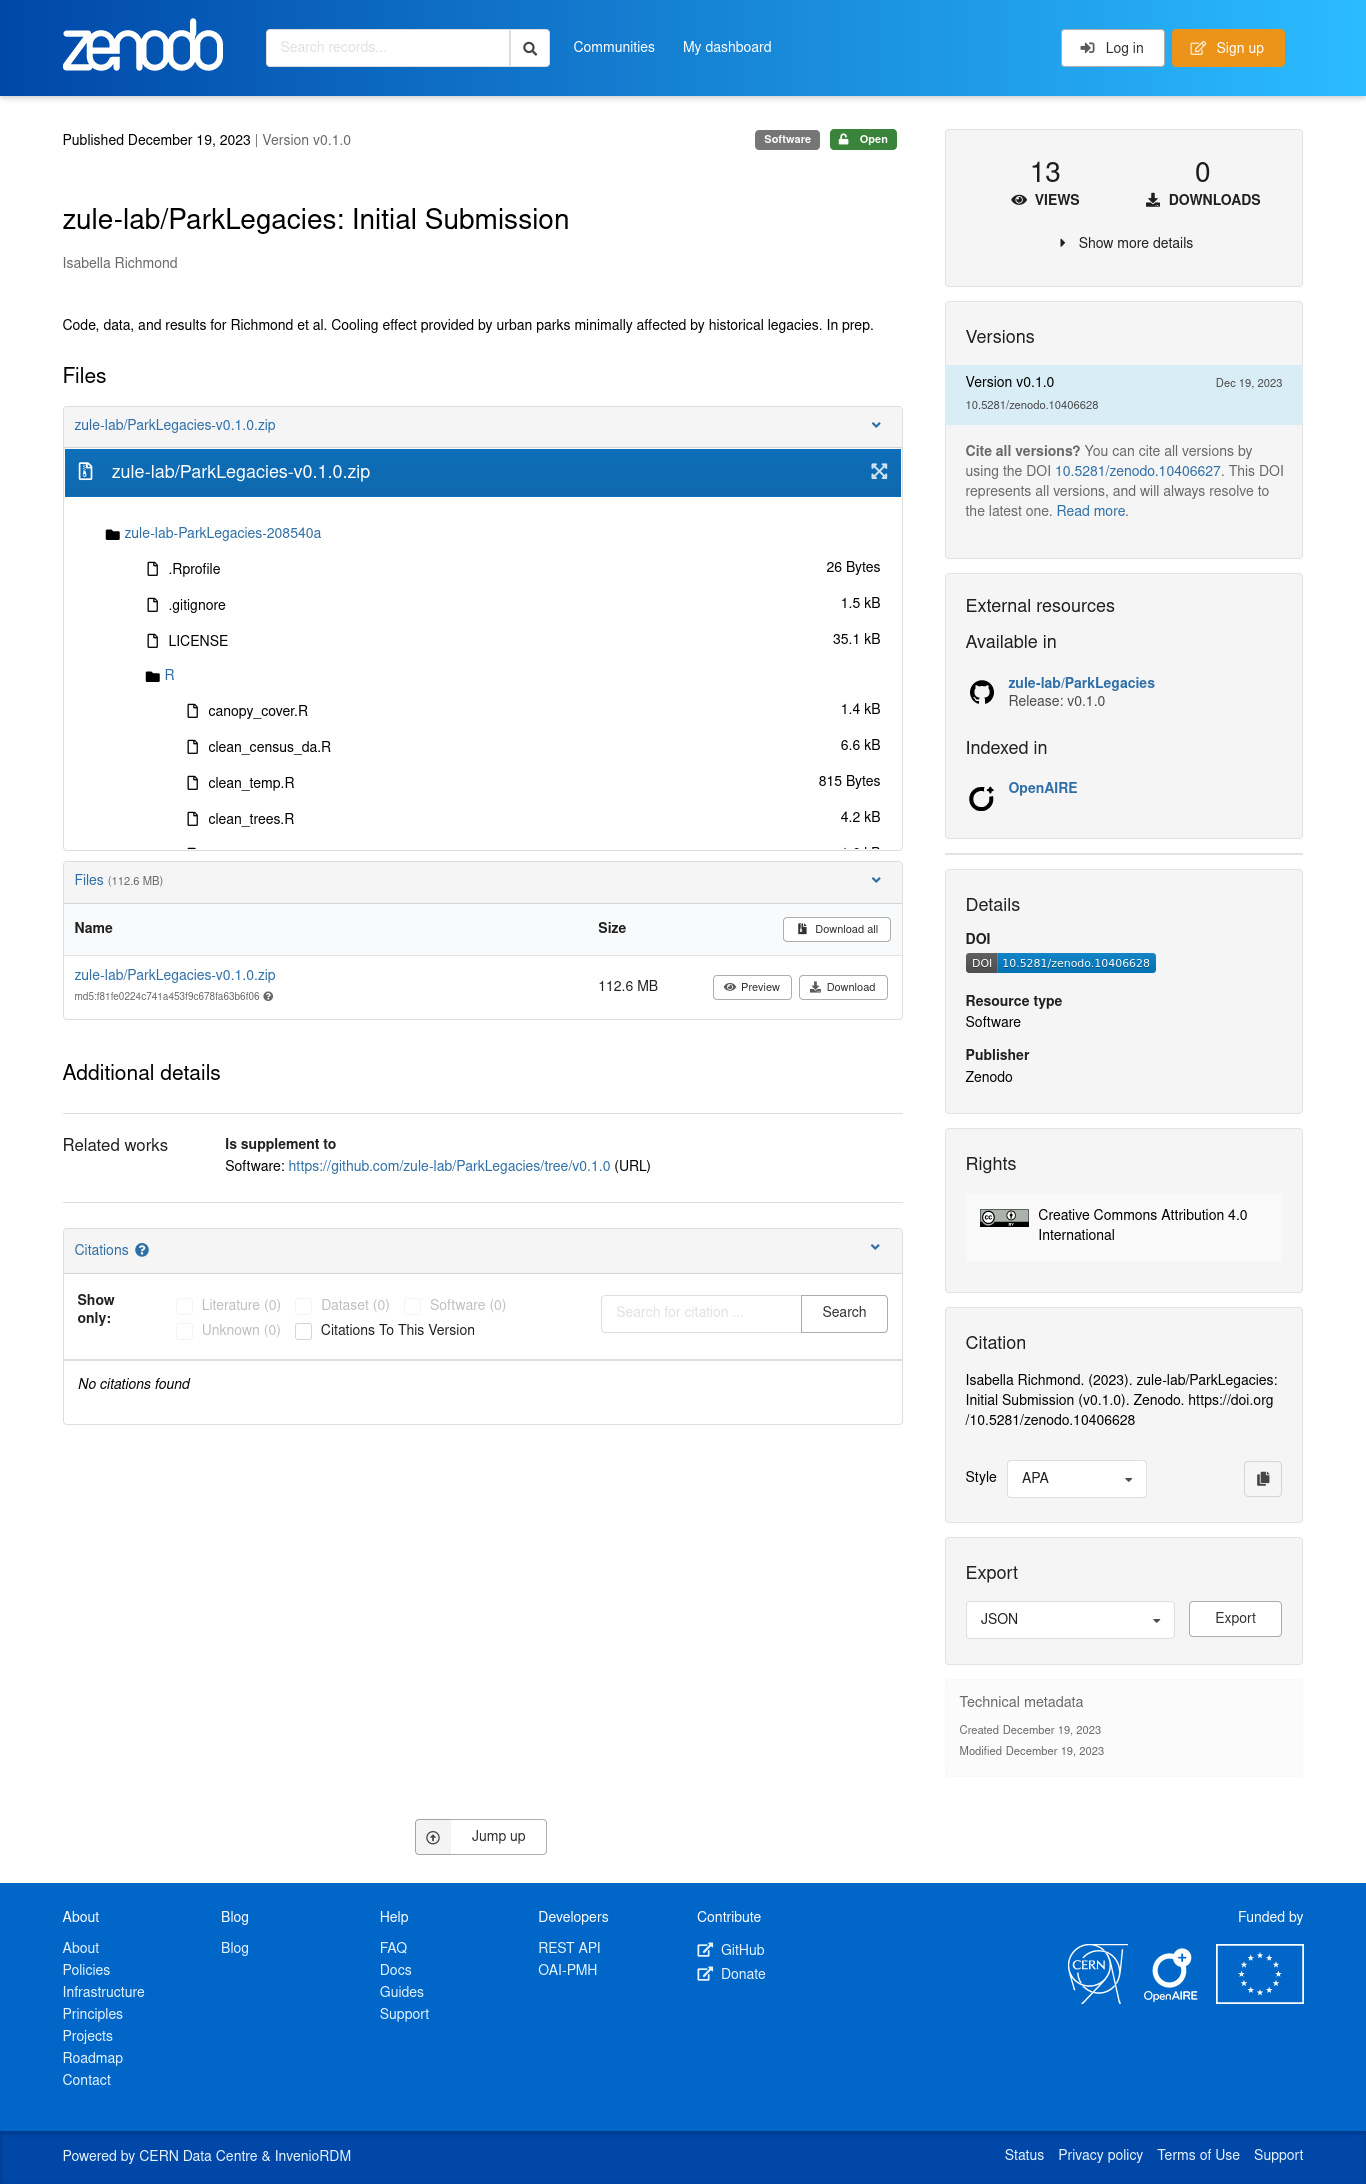This screenshot has height=2184, width=1366.
Task: Click the fullscreen icon in zip preview header
Action: [879, 472]
